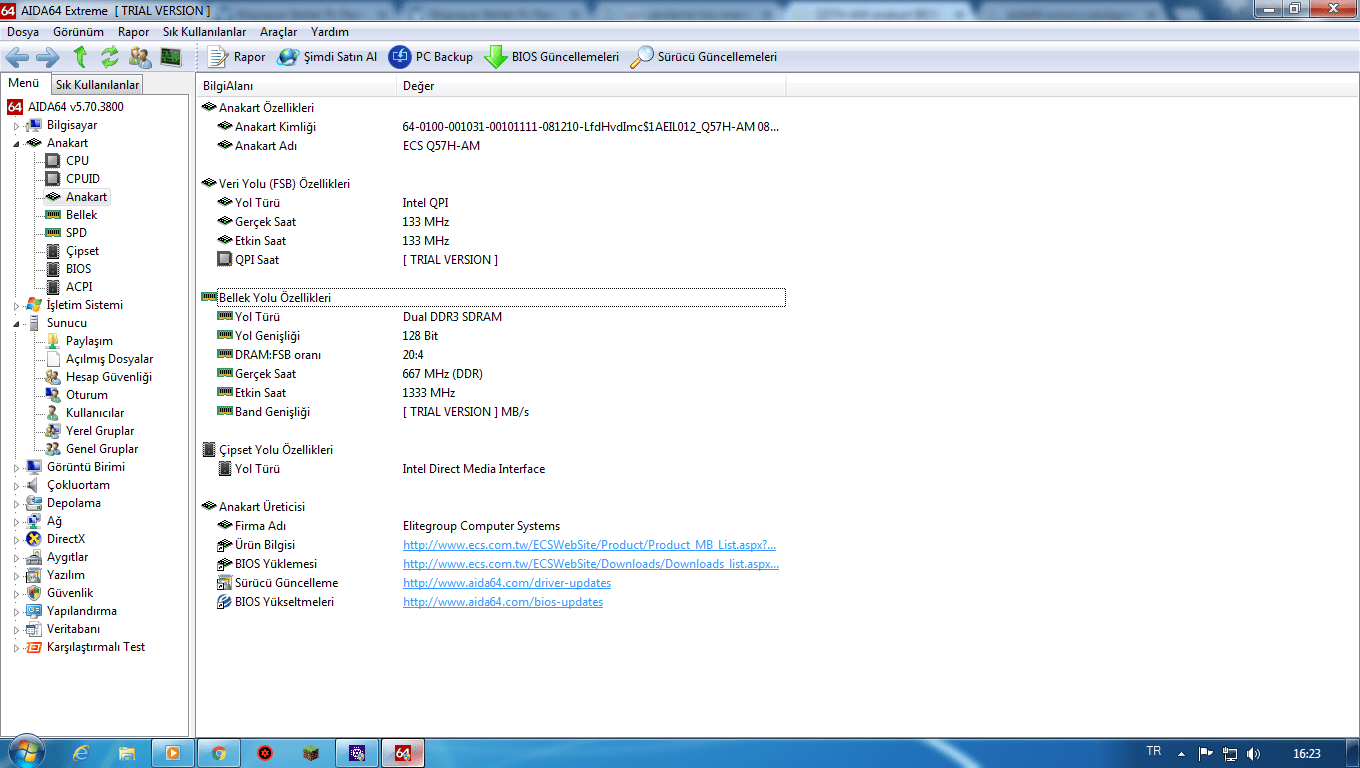
Task: Open Açılmış Dosyalar in the tree
Action: click(110, 359)
